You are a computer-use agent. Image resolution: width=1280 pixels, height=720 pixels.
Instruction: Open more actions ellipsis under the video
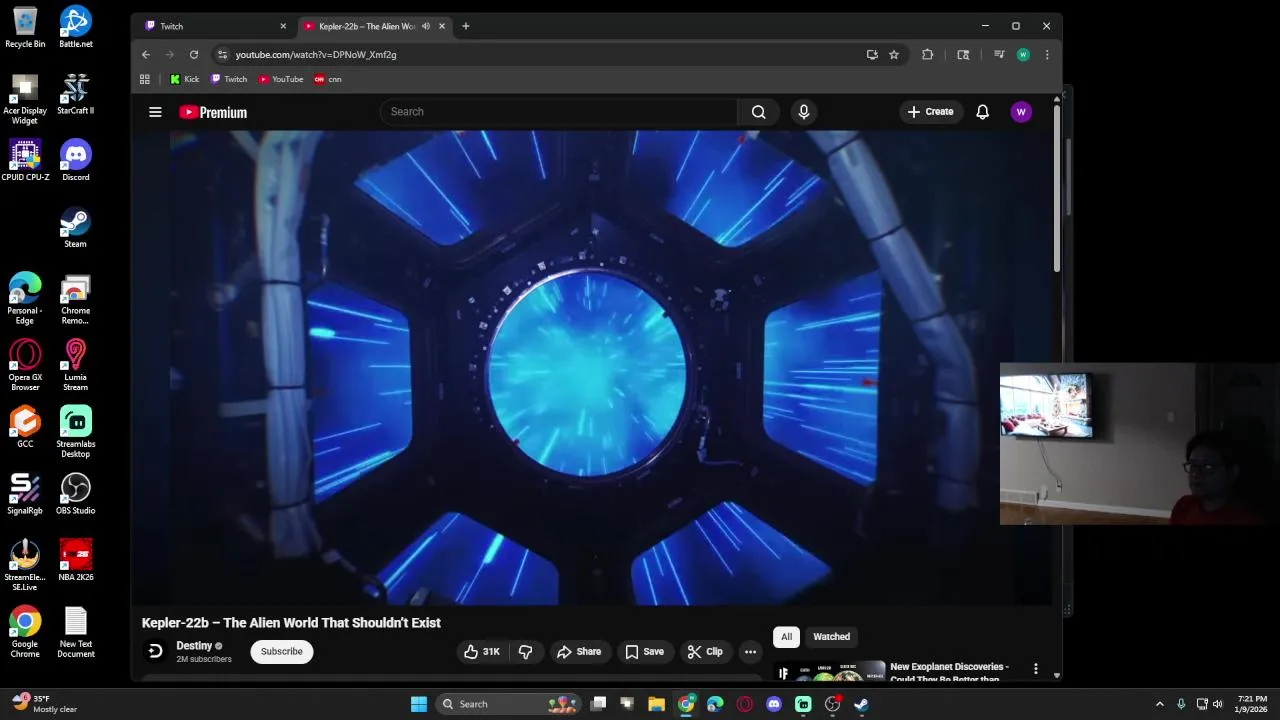[x=750, y=652]
